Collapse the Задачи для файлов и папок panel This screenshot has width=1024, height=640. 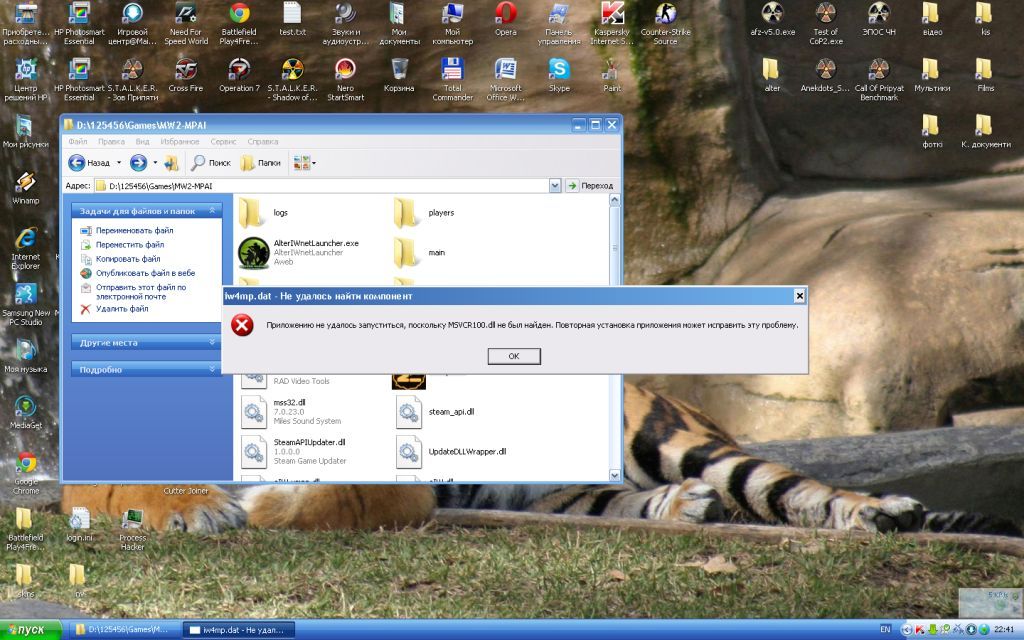coord(212,211)
